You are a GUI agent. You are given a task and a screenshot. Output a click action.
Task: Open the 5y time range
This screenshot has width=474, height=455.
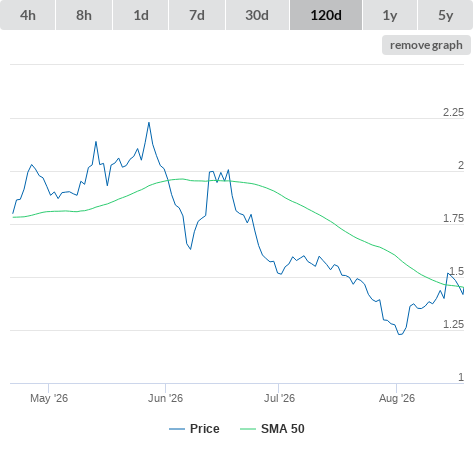tap(446, 15)
